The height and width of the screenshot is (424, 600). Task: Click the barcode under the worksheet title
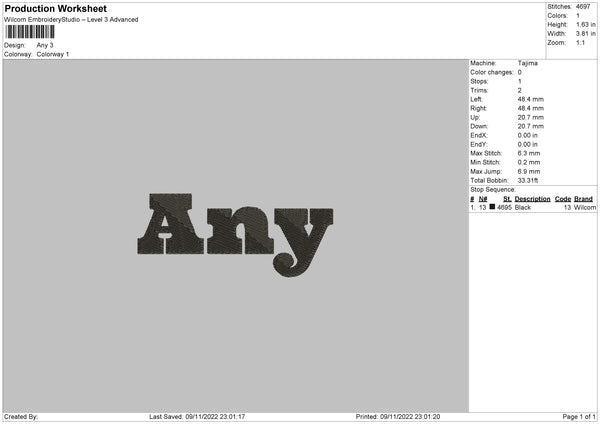pyautogui.click(x=30, y=32)
